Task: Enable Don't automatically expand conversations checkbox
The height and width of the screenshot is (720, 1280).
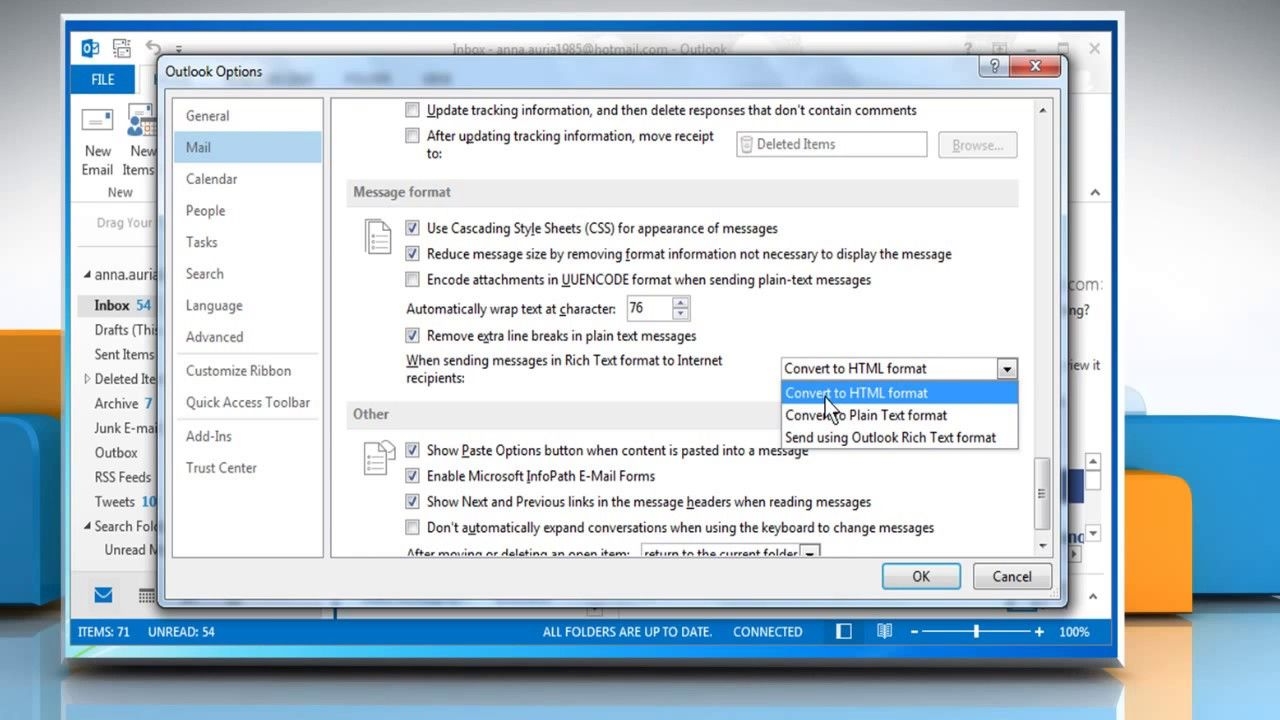Action: [412, 527]
